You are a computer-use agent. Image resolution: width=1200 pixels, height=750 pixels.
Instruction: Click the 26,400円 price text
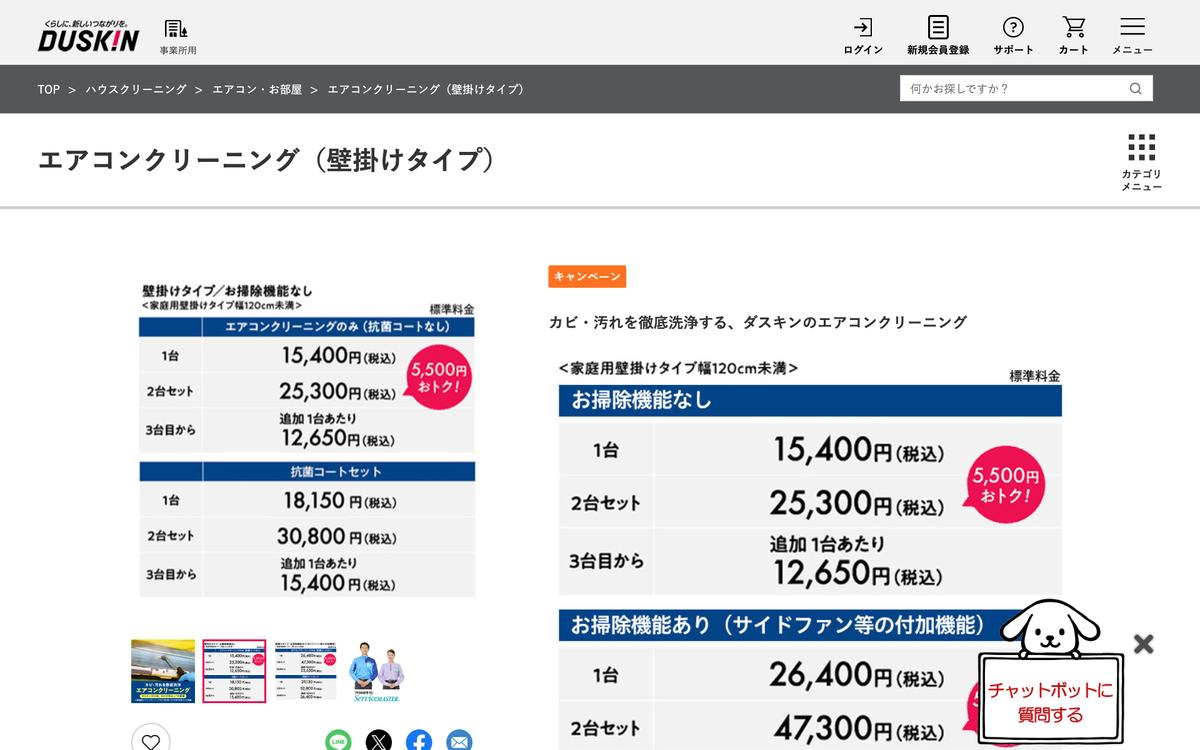pyautogui.click(x=856, y=674)
